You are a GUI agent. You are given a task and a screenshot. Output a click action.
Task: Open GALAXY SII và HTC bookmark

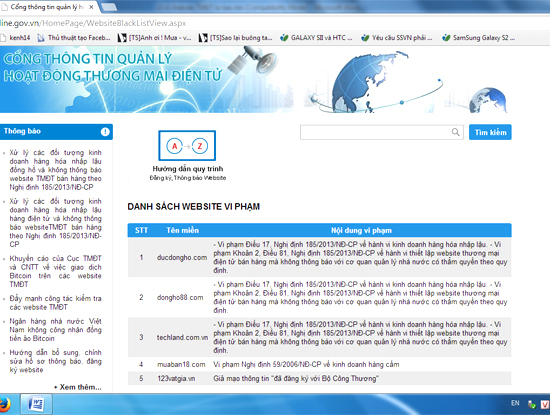click(x=316, y=38)
